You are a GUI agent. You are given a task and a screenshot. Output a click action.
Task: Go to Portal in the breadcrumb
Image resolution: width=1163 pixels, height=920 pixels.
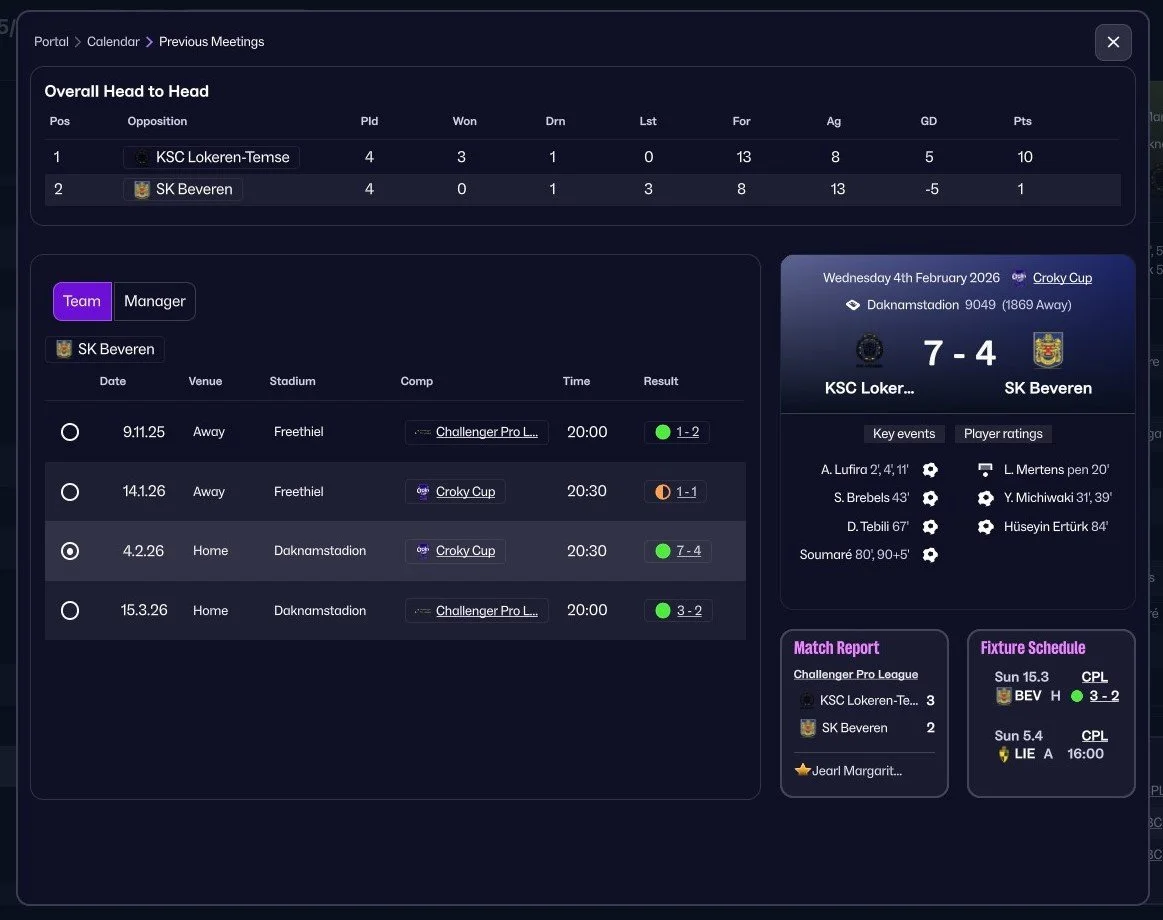tap(51, 42)
